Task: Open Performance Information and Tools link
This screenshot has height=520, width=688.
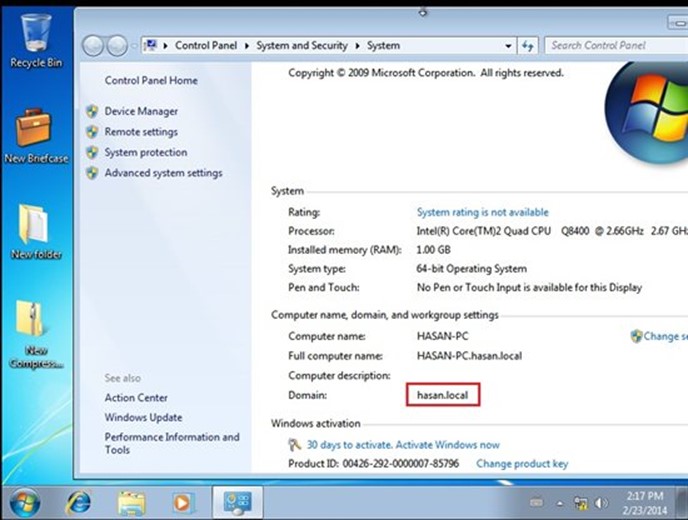Action: (172, 443)
